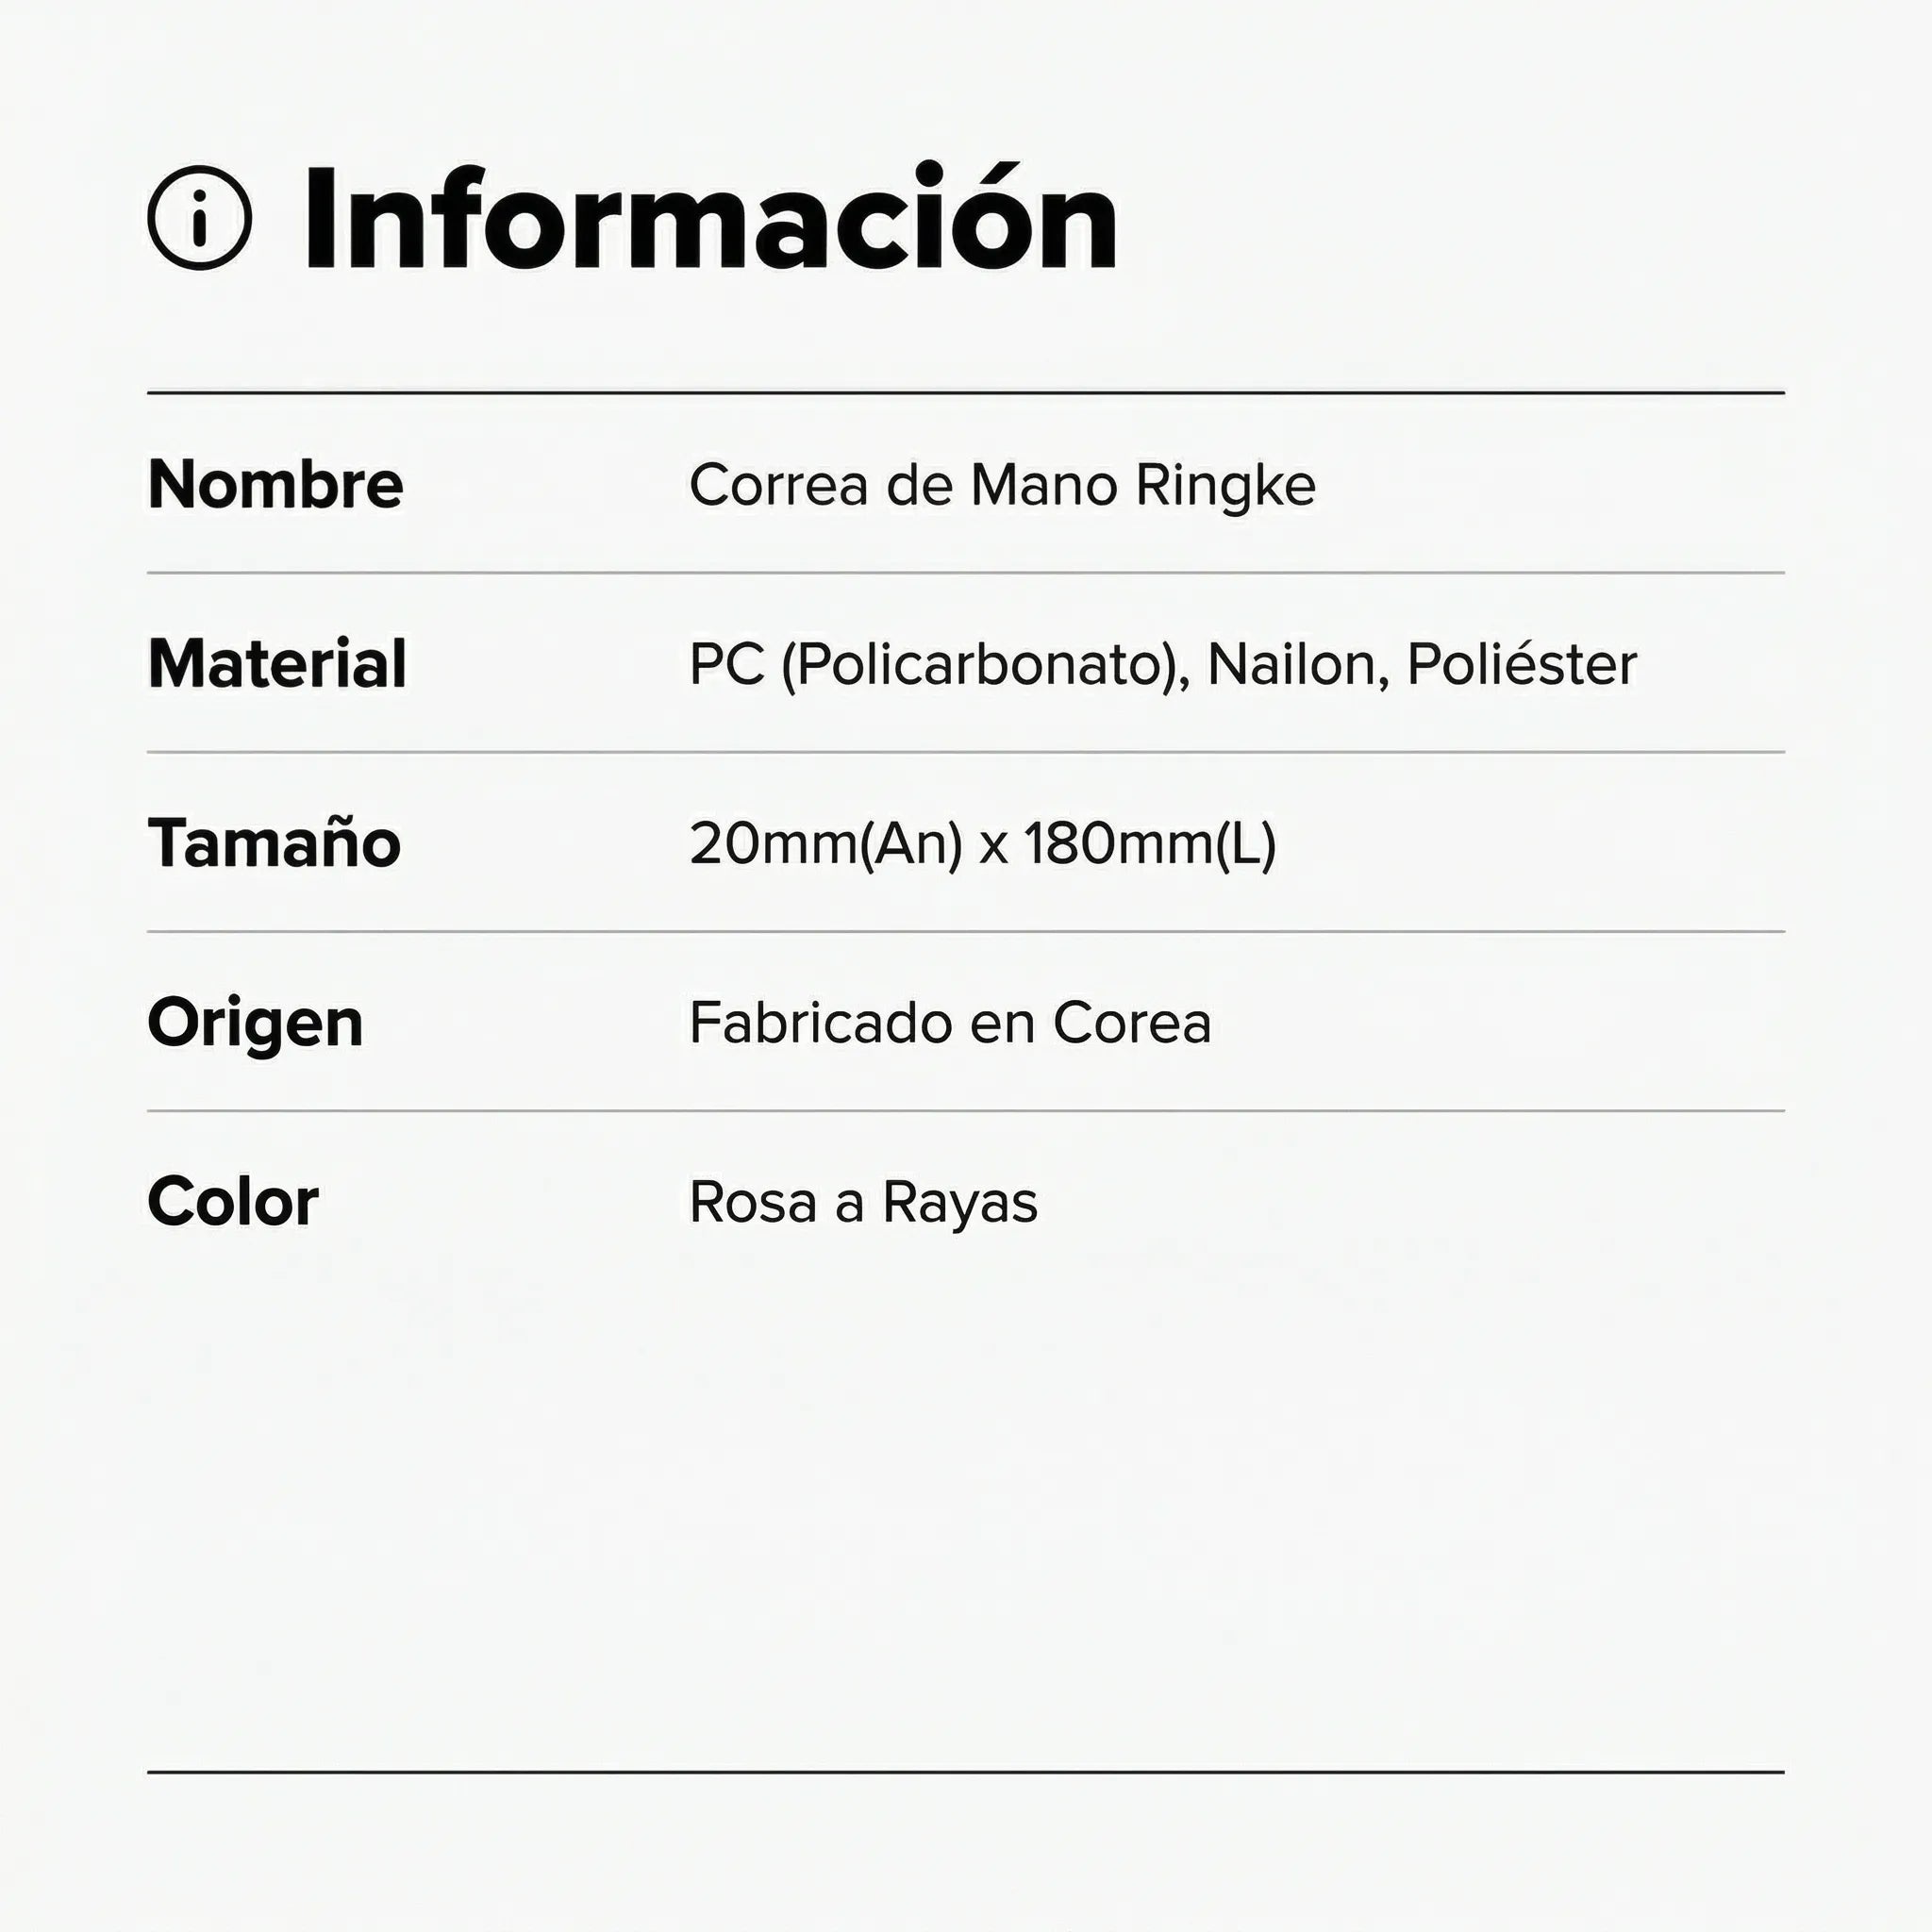1932x1932 pixels.
Task: Select the Color label
Action: (233, 1201)
